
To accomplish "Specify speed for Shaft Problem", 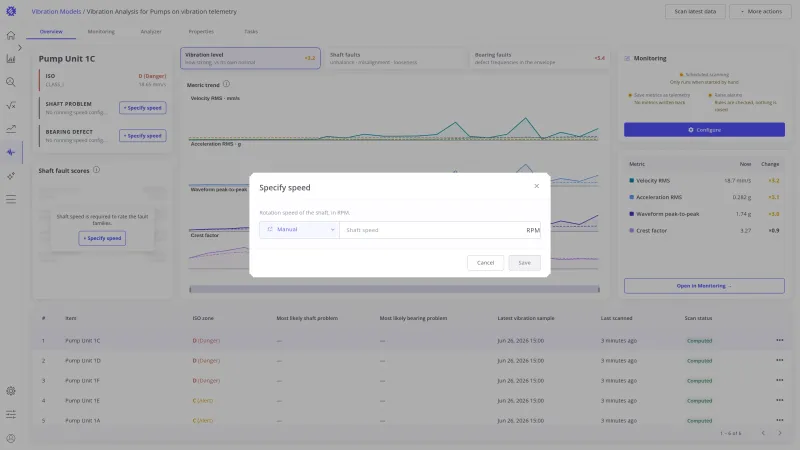I will (x=143, y=108).
